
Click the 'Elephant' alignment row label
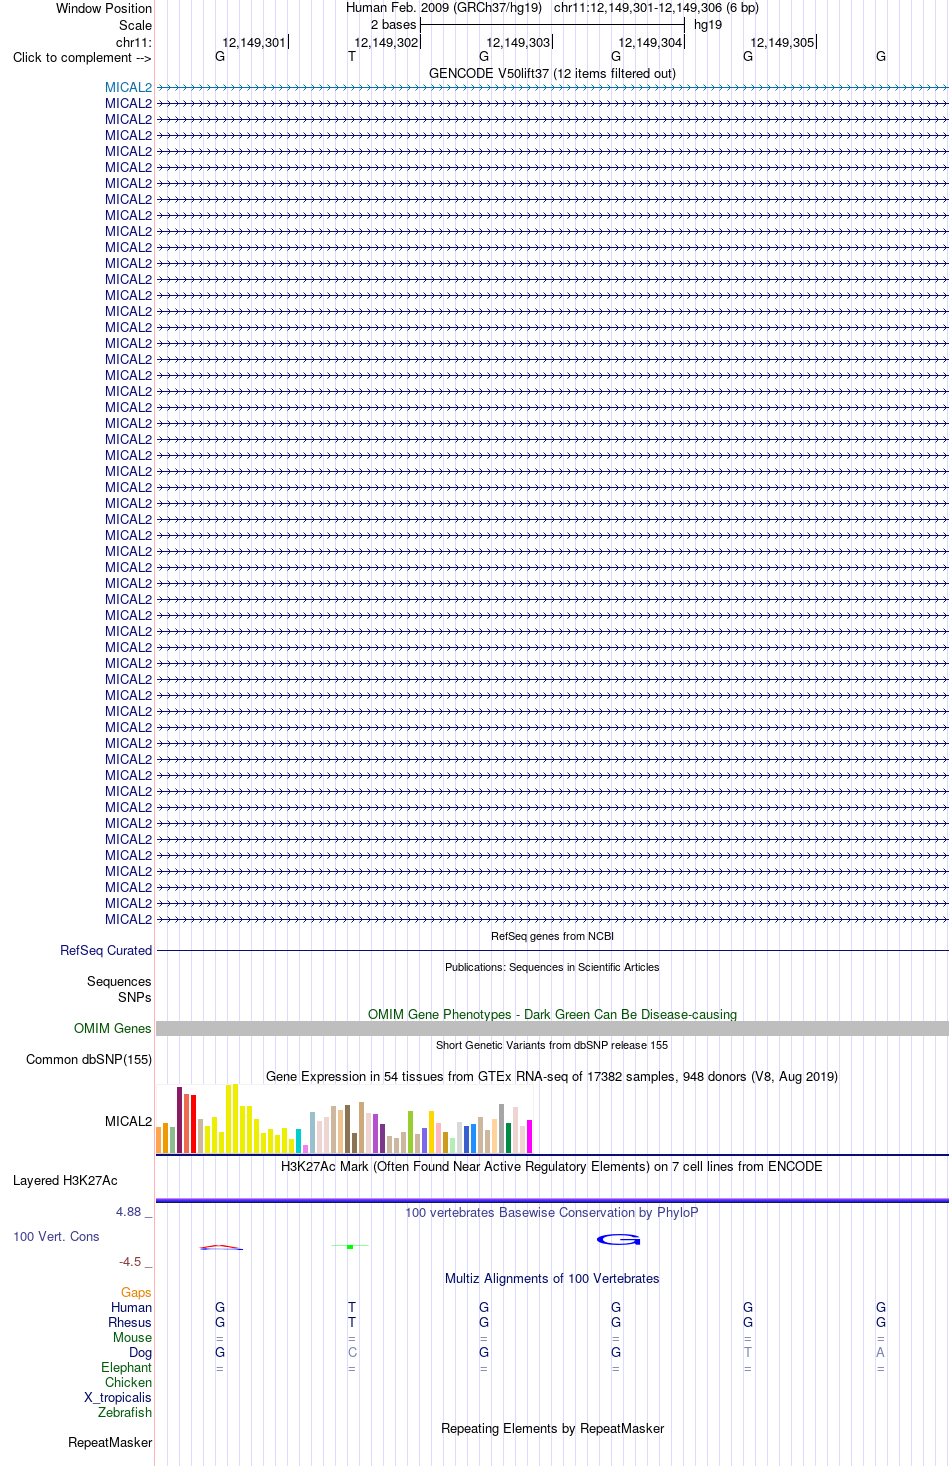point(126,1367)
